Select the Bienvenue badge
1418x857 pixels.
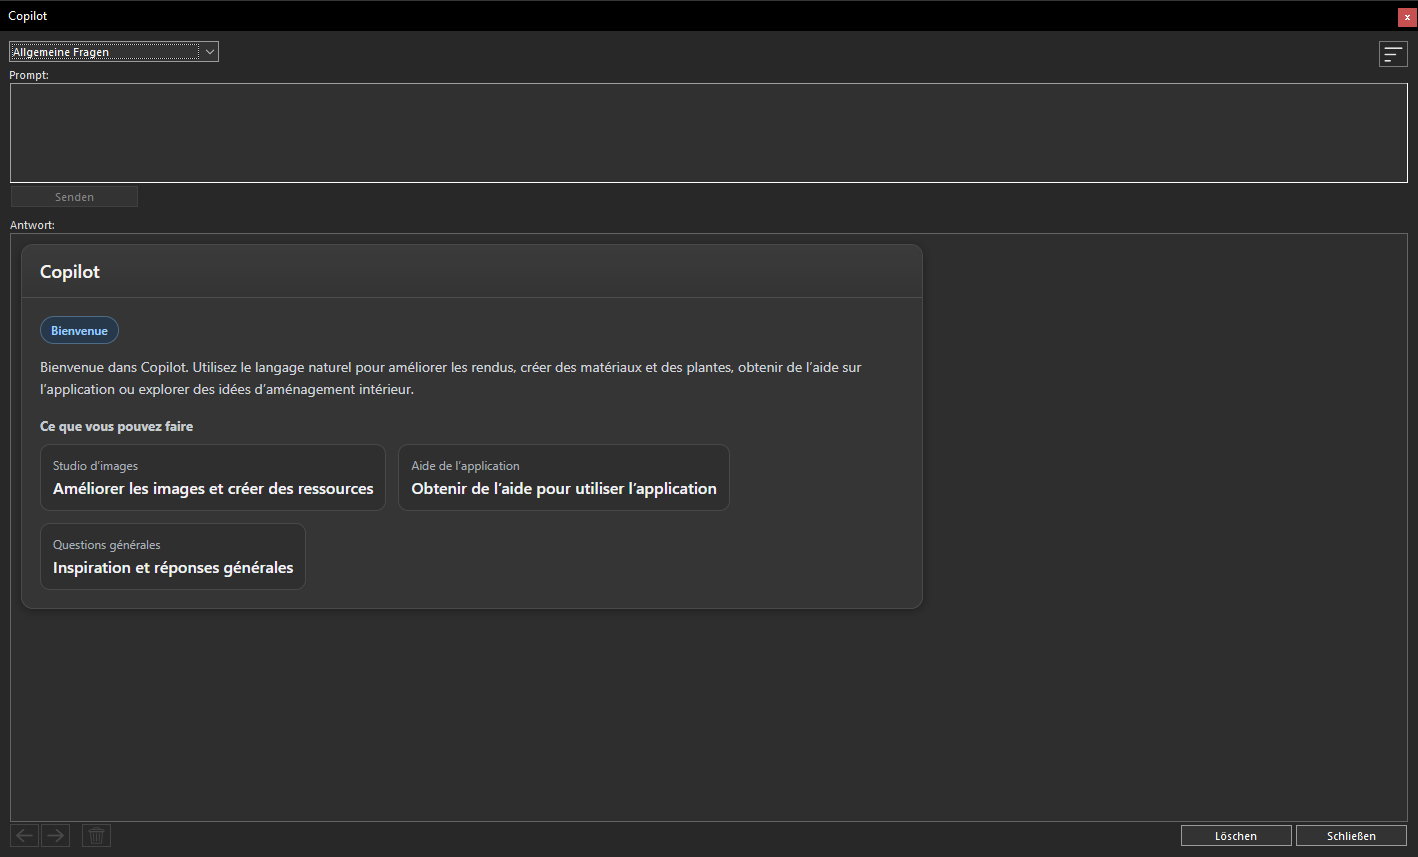click(79, 330)
